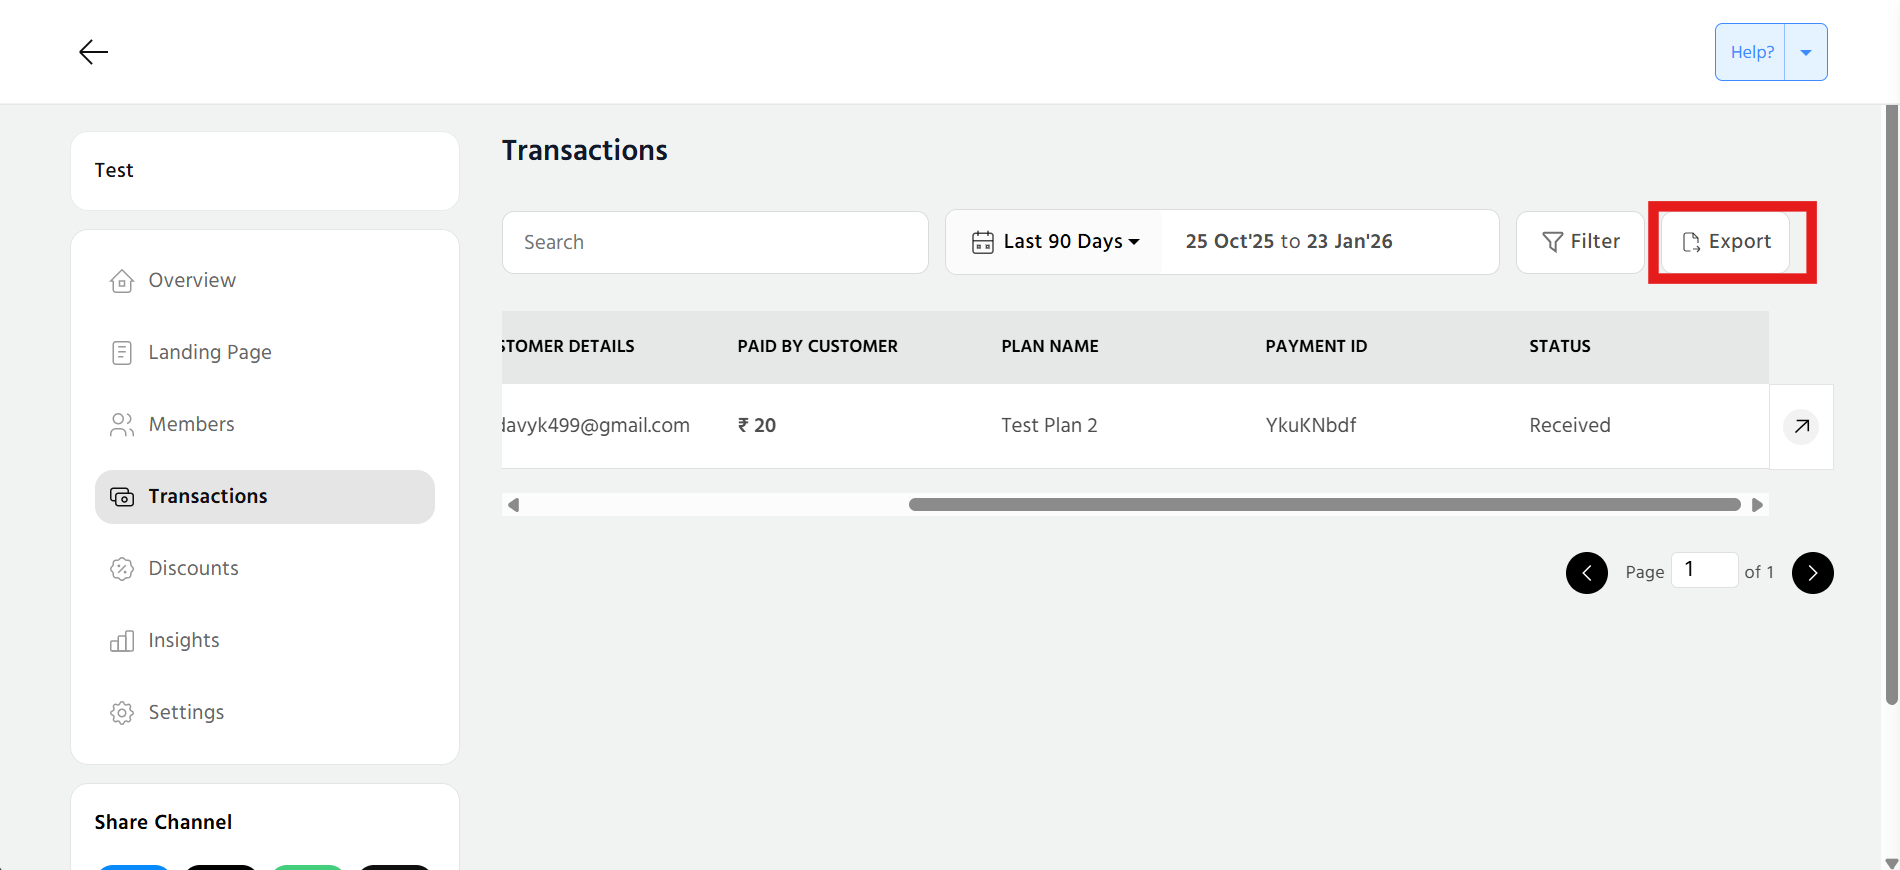Image resolution: width=1900 pixels, height=870 pixels.
Task: Click the table's horizontal scrollbar
Action: (x=1324, y=505)
